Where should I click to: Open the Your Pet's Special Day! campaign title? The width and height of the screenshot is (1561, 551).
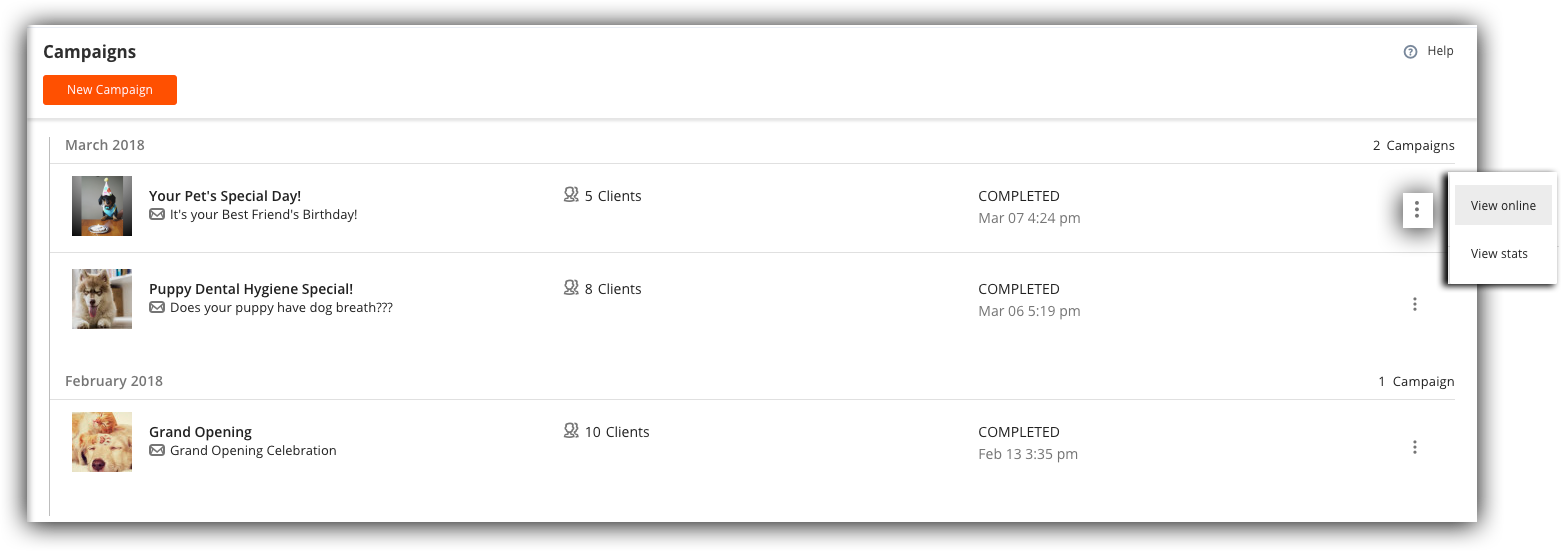coord(225,196)
